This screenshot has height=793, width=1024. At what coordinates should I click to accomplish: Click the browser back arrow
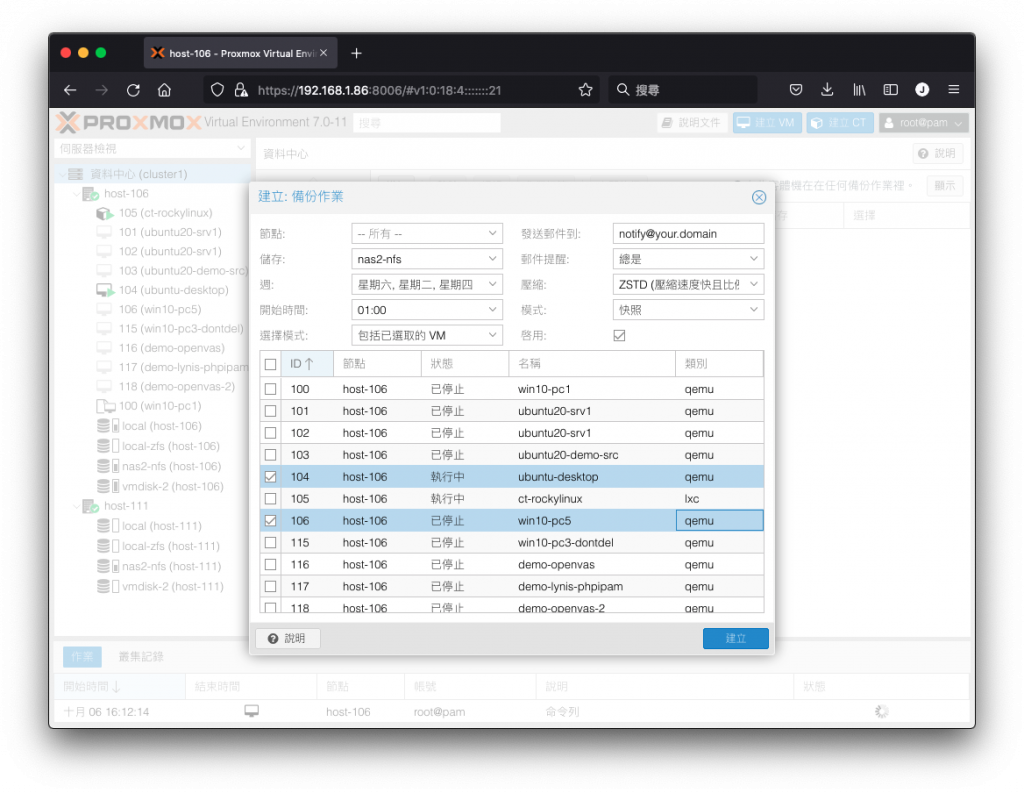tap(71, 90)
